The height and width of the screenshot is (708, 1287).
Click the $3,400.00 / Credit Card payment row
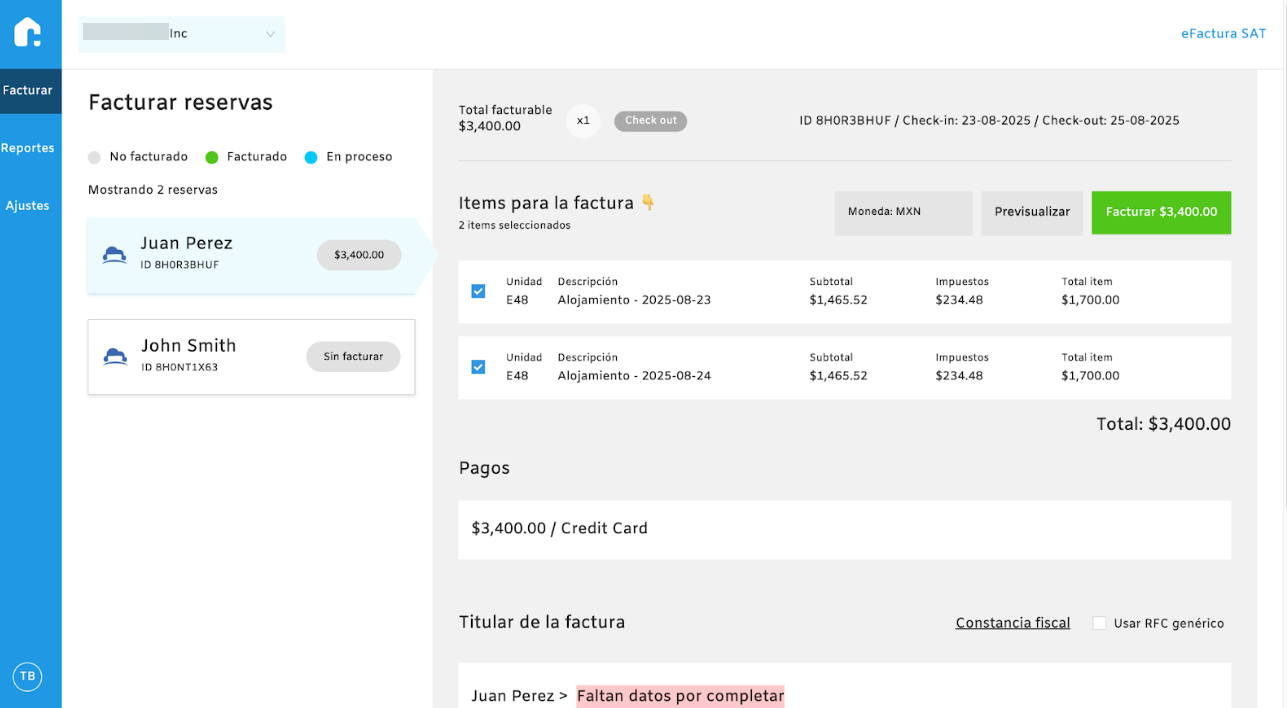pos(844,529)
